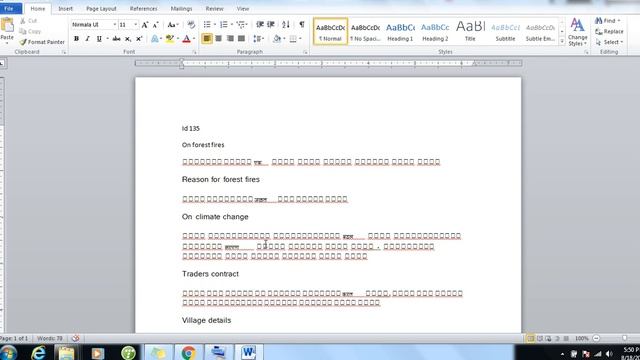Toggle Show/Hide paragraph marks
This screenshot has height=360, width=640.
(302, 25)
